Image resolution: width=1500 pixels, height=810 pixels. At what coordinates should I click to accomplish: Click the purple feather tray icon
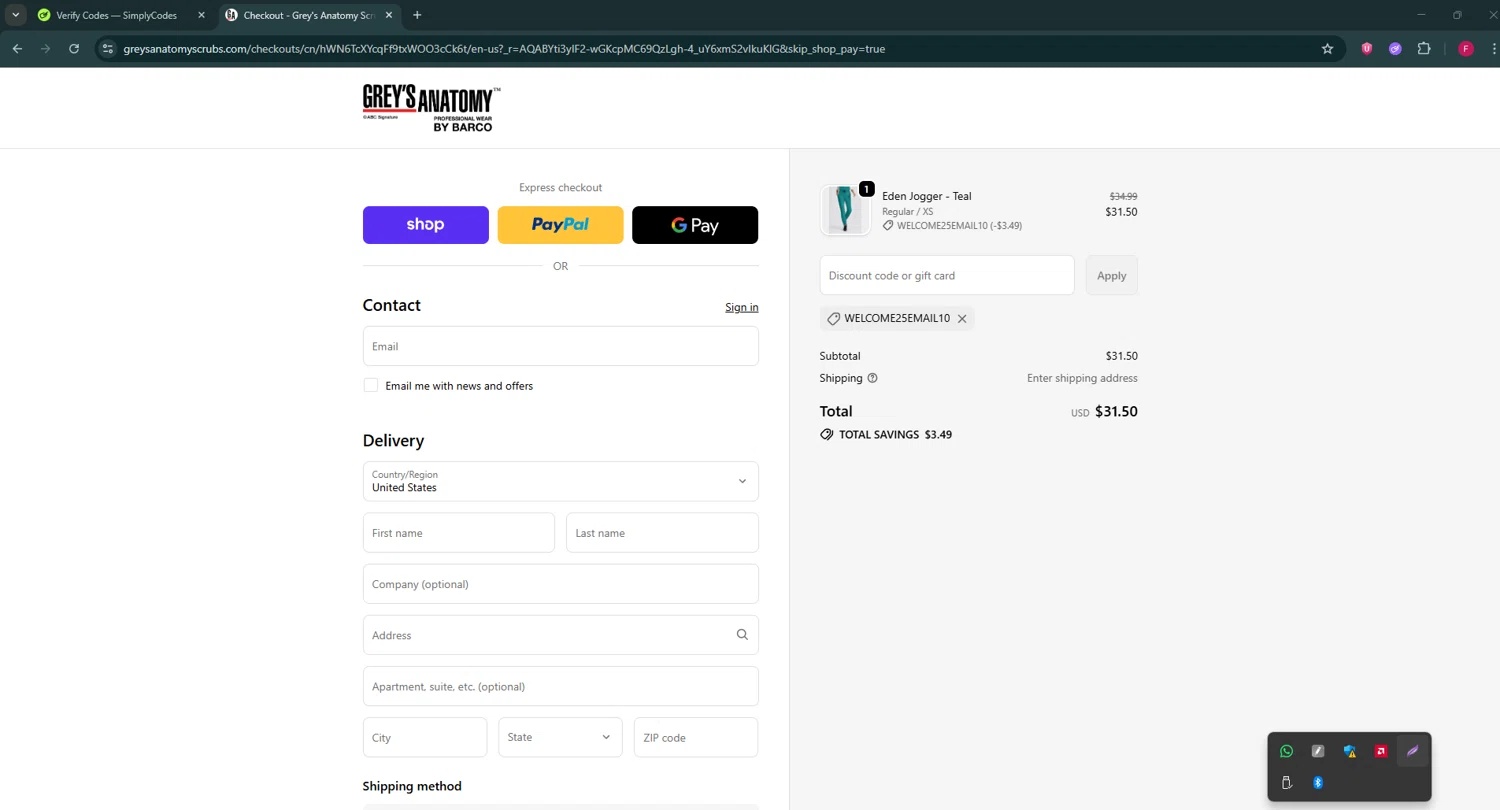tap(1413, 751)
